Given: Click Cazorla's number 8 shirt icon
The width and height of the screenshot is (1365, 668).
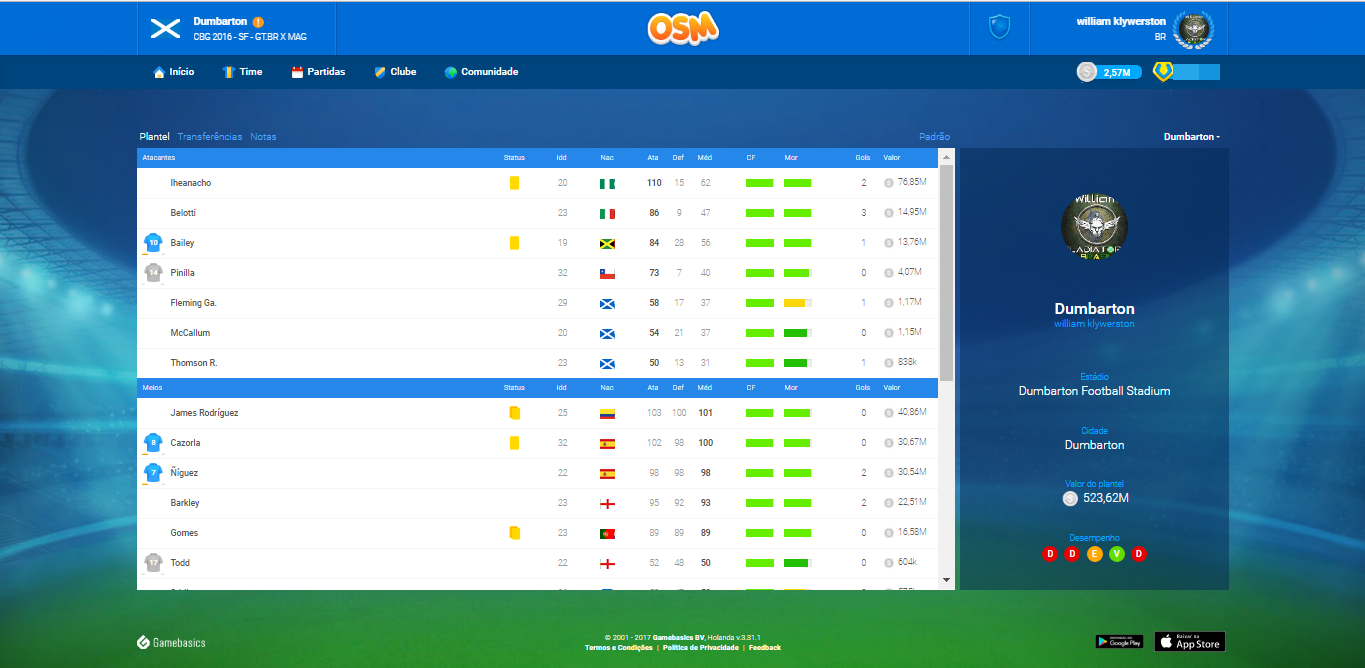Looking at the screenshot, I should [153, 442].
